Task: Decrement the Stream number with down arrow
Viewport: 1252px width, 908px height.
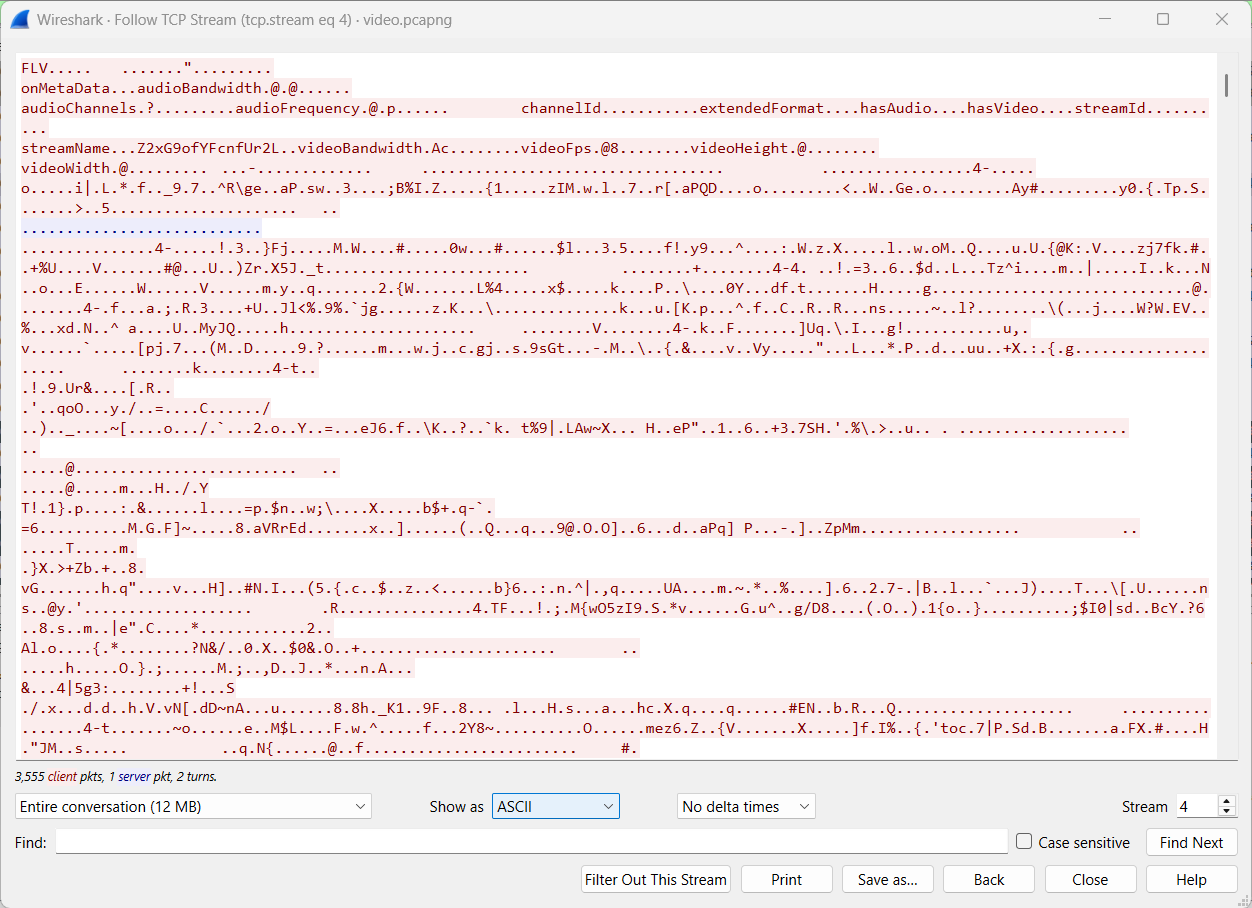Action: (x=1227, y=812)
